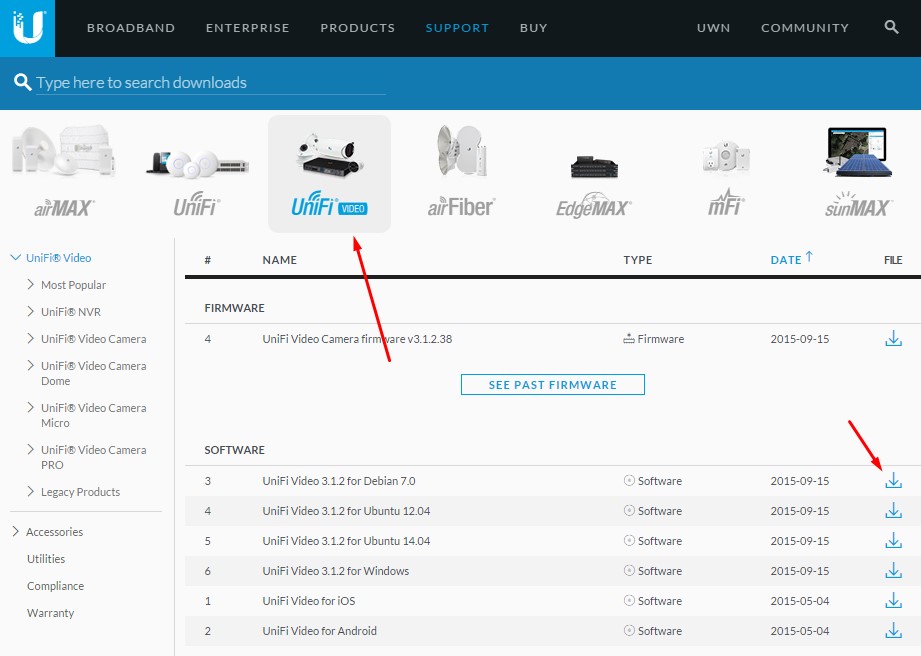Screen dimensions: 921x656
Task: Select the UniFi Video product category
Action: pos(330,174)
